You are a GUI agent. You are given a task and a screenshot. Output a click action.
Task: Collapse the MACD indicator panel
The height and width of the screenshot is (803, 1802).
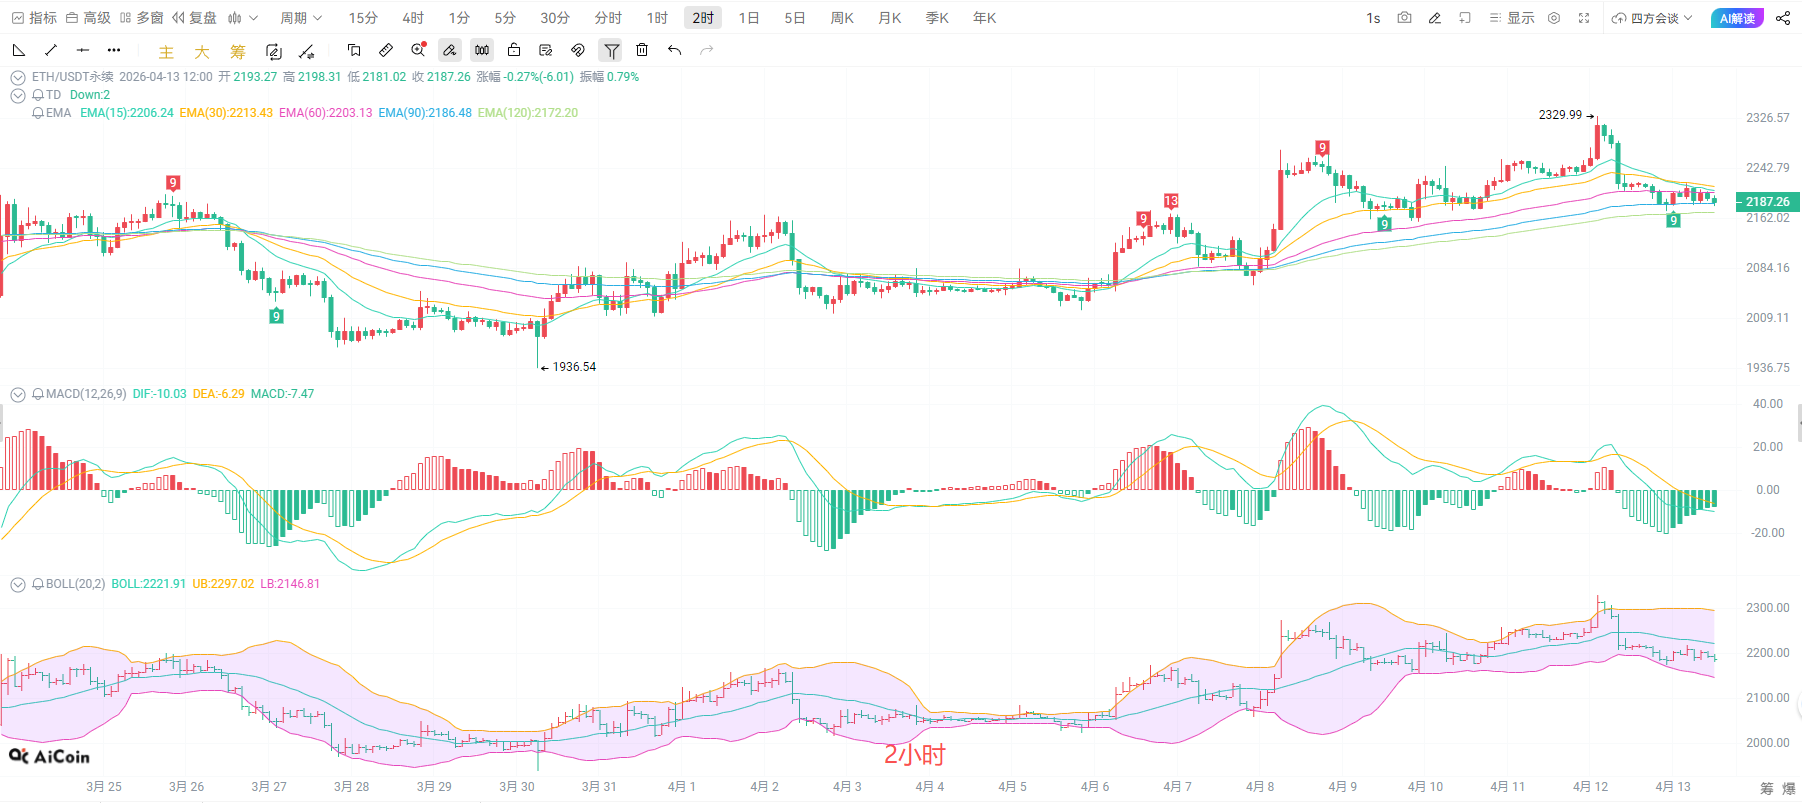pos(17,394)
